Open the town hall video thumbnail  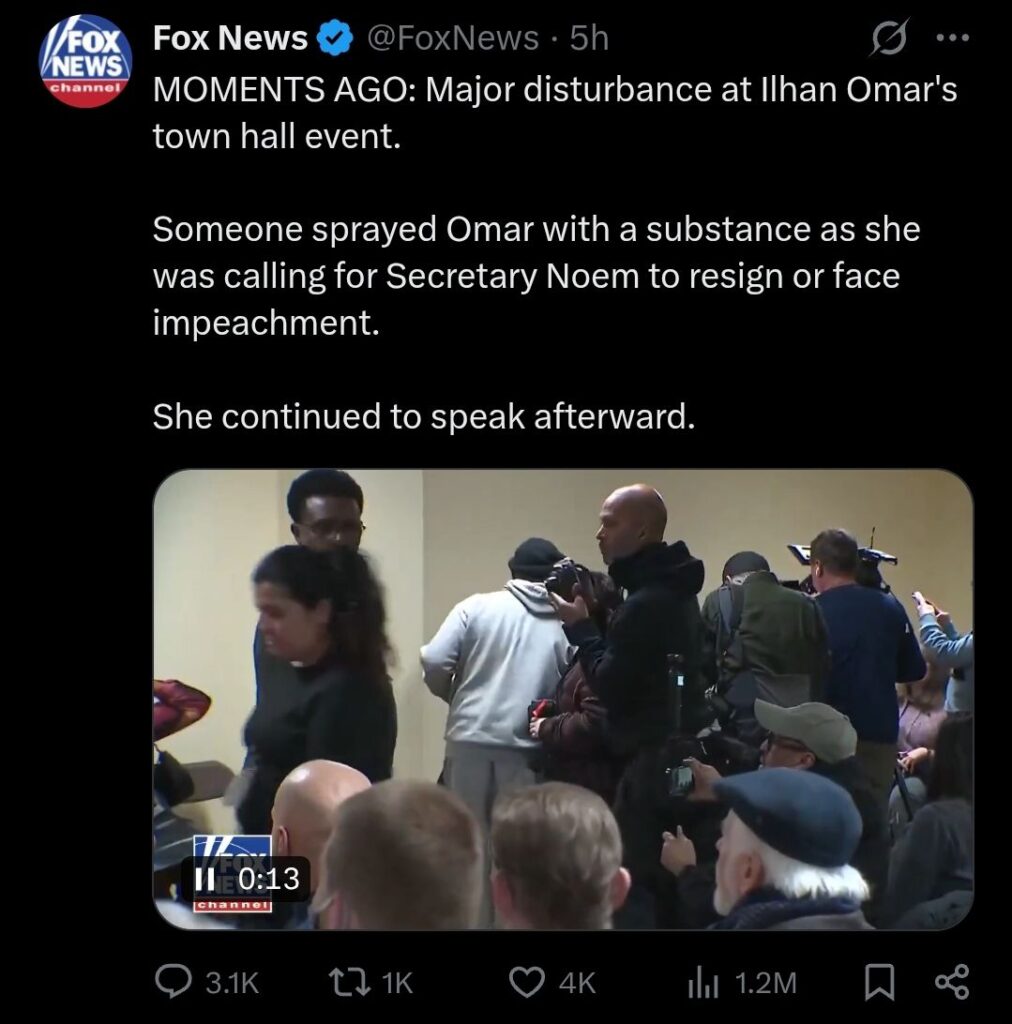tap(563, 699)
